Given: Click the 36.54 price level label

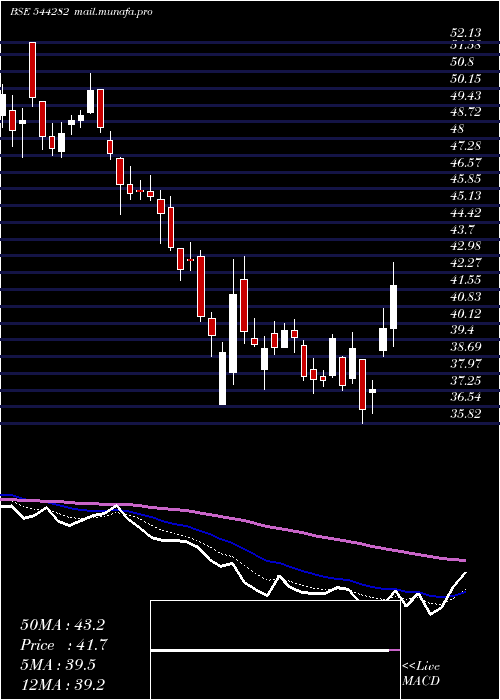Looking at the screenshot, I should click(x=466, y=397).
